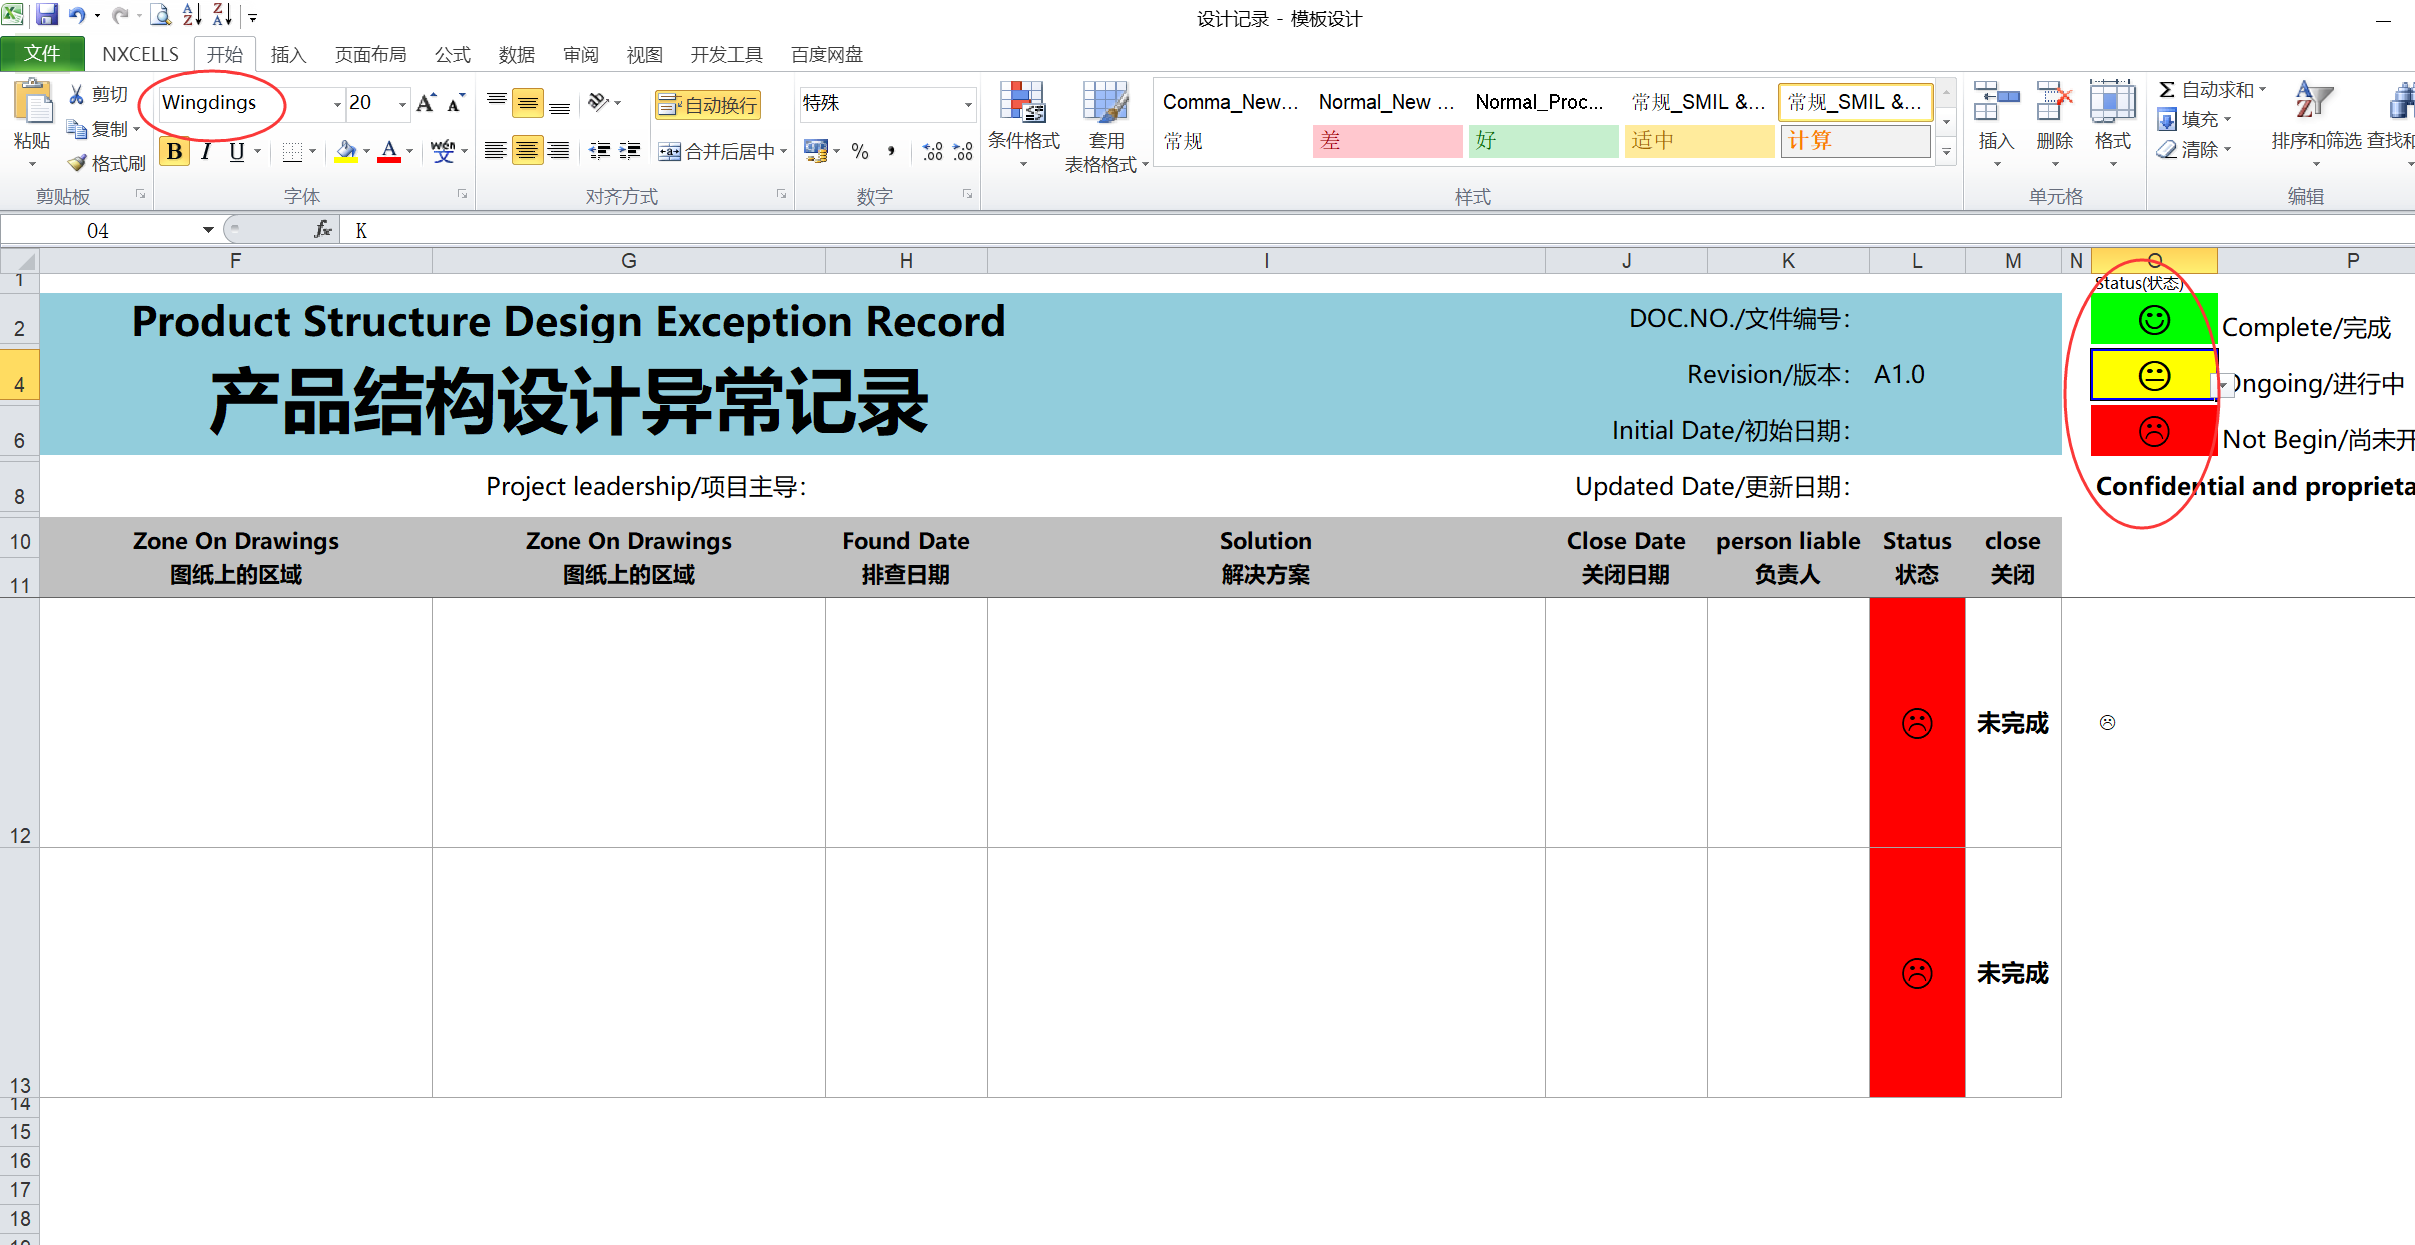Viewport: 2415px width, 1245px height.
Task: Sort descending Z to A icon
Action: point(222,15)
